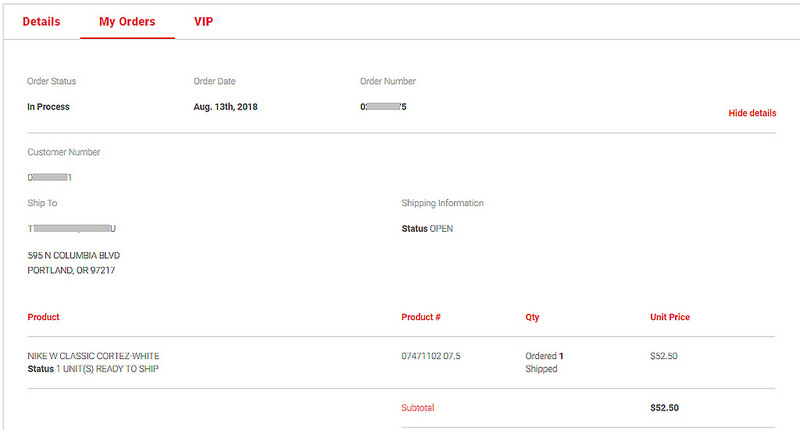The height and width of the screenshot is (430, 800).
Task: Click the 1 UNIT(S) READY TO SHIP status
Action: pyautogui.click(x=107, y=369)
